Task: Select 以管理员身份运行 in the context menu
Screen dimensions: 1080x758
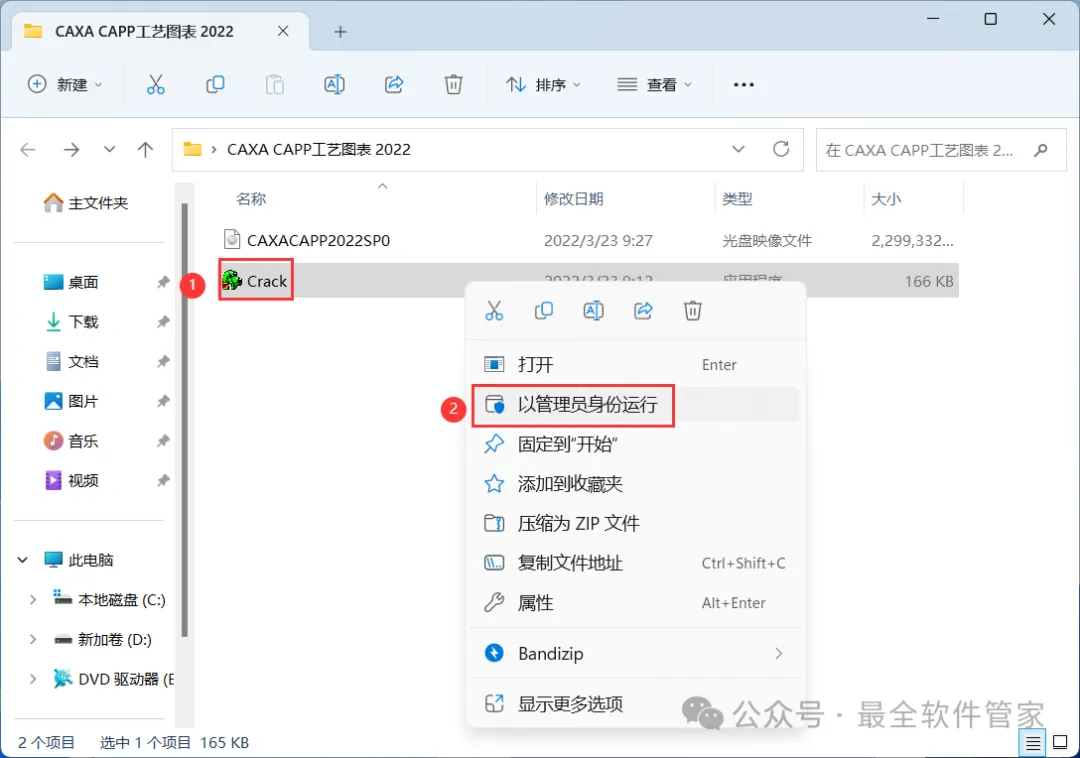Action: [x=634, y=404]
